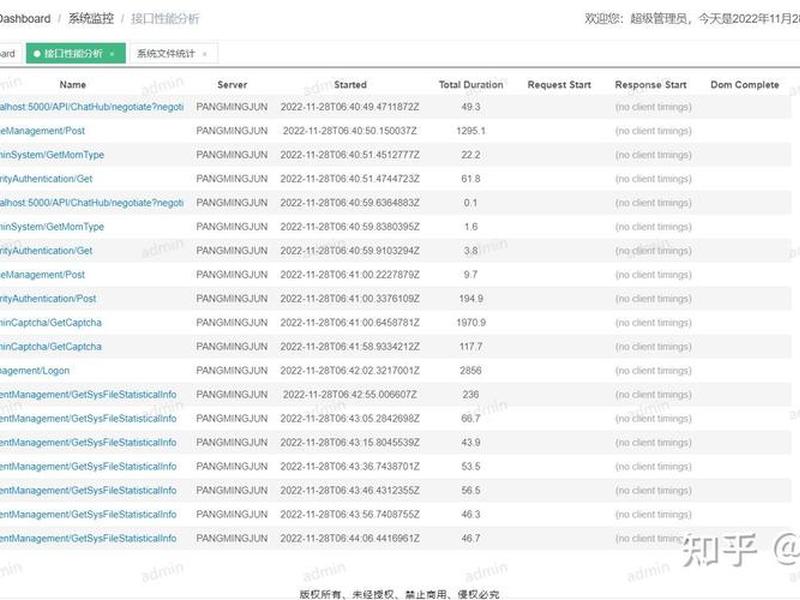
Task: Click started time 2022-11-28T06:42:02.3217001Z
Action: (350, 371)
